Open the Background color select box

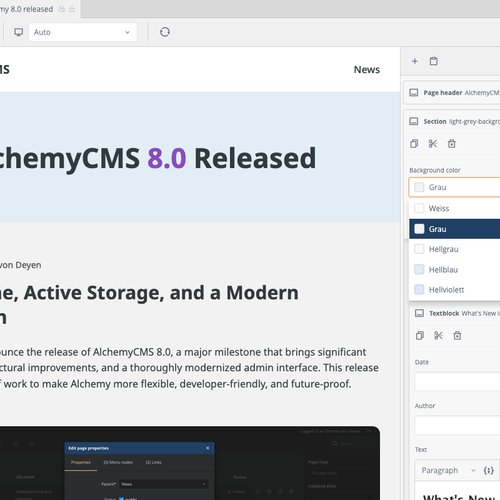point(454,187)
